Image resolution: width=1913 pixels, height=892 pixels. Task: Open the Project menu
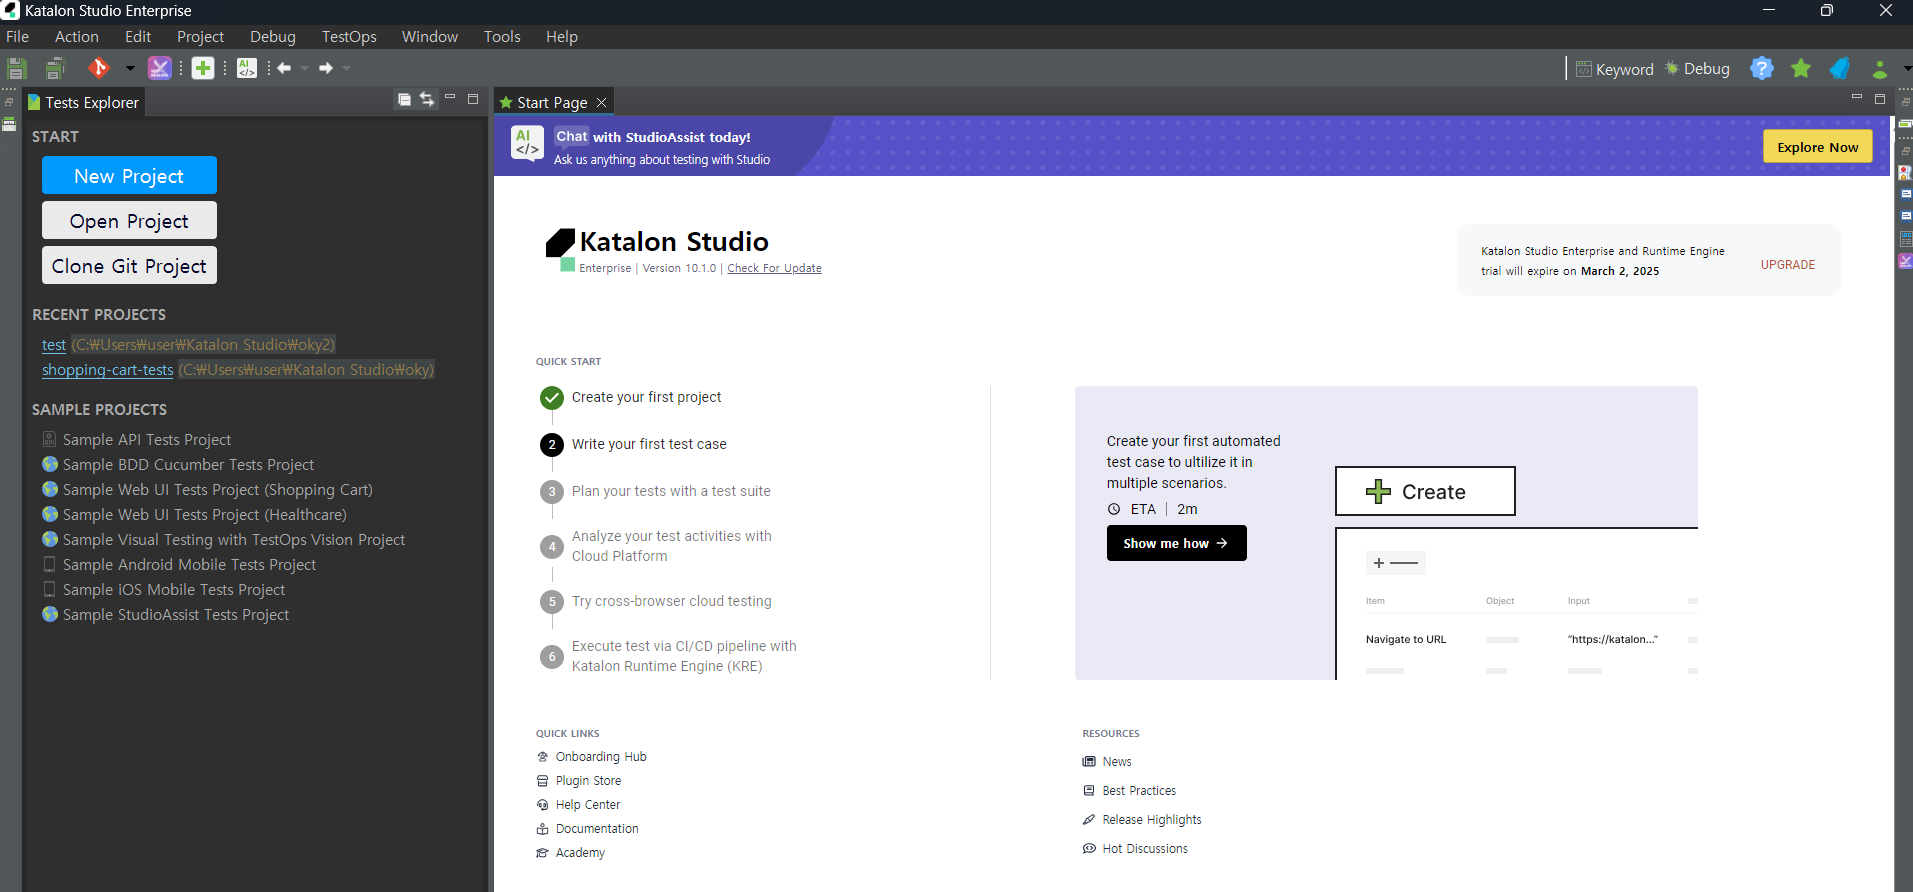[x=200, y=37]
